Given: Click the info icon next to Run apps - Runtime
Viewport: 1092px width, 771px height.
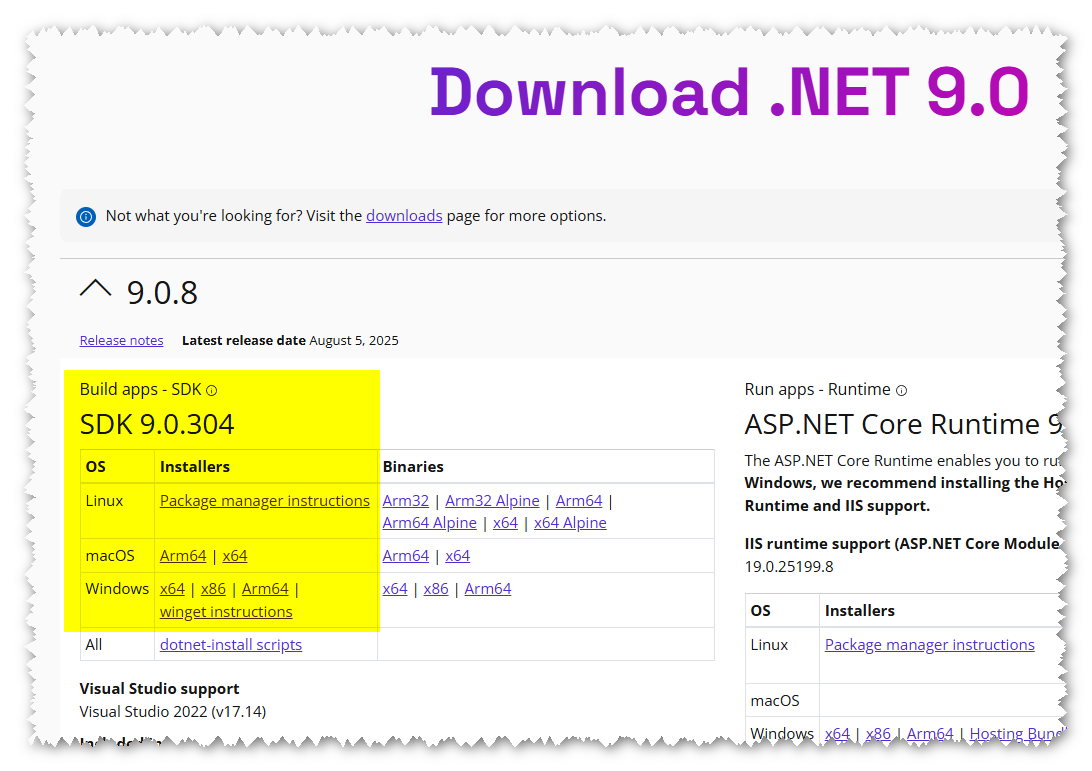Looking at the screenshot, I should click(901, 391).
